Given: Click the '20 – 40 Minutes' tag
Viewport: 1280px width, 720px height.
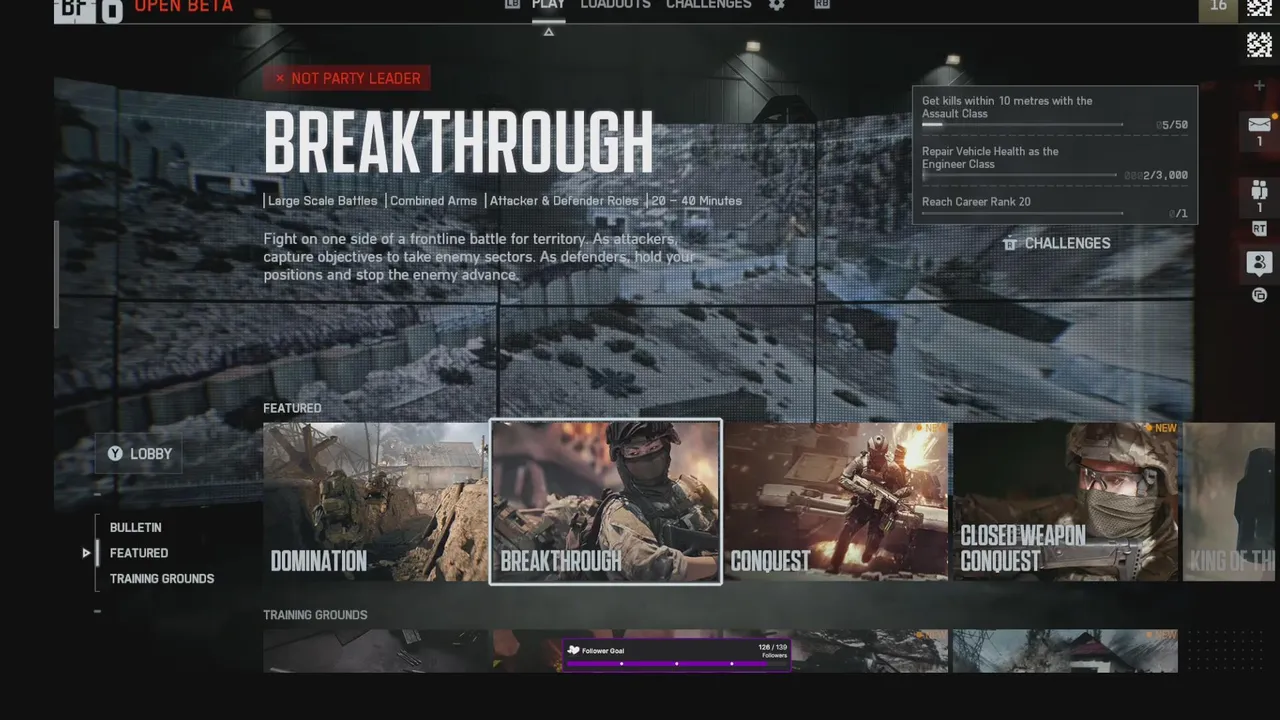Looking at the screenshot, I should pyautogui.click(x=697, y=201).
